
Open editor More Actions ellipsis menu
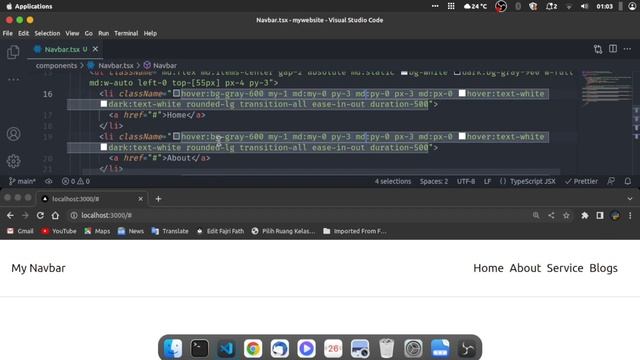(627, 49)
